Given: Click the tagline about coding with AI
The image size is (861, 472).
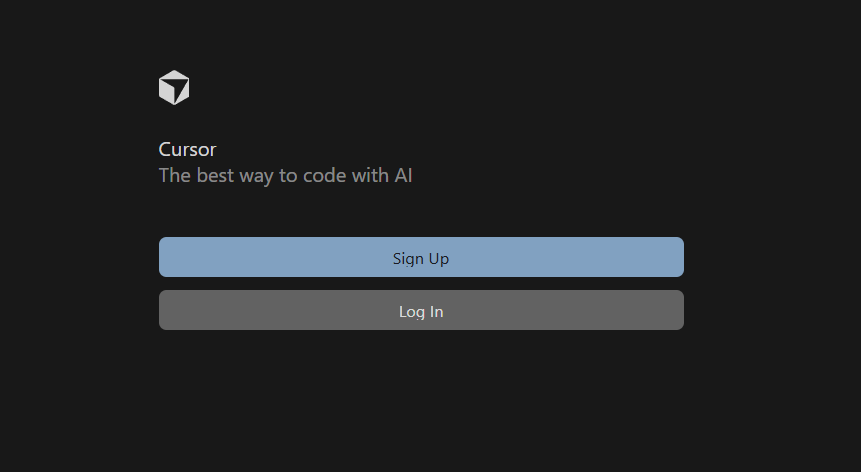Looking at the screenshot, I should [x=285, y=176].
